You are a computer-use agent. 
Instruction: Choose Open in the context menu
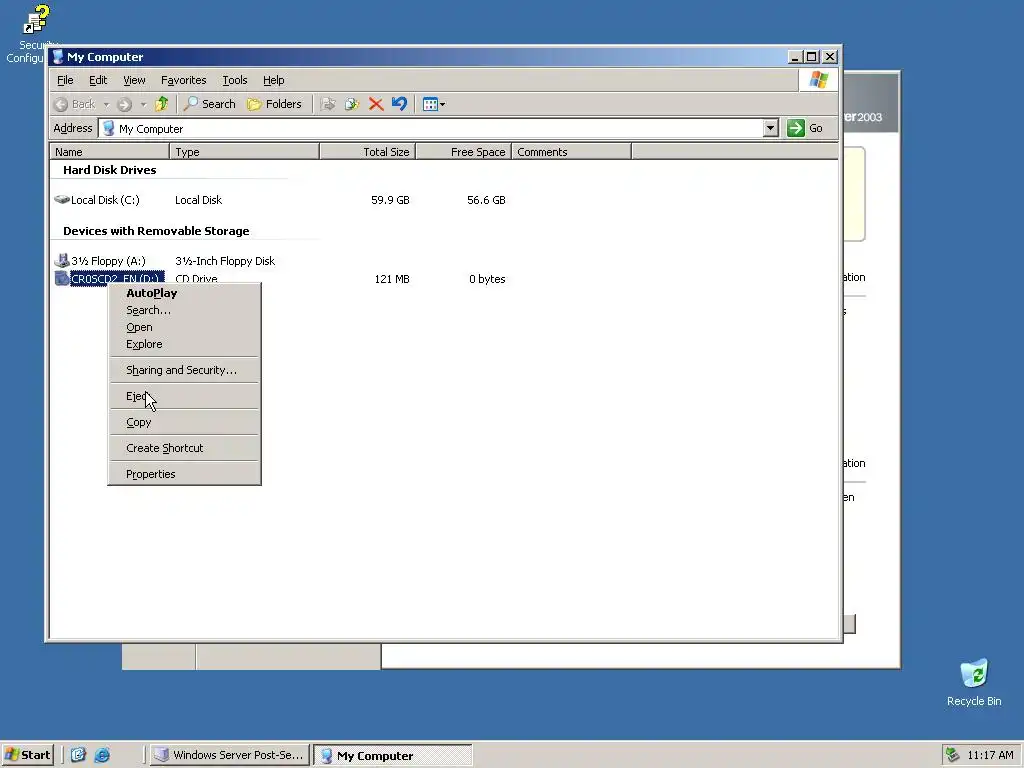point(184,327)
